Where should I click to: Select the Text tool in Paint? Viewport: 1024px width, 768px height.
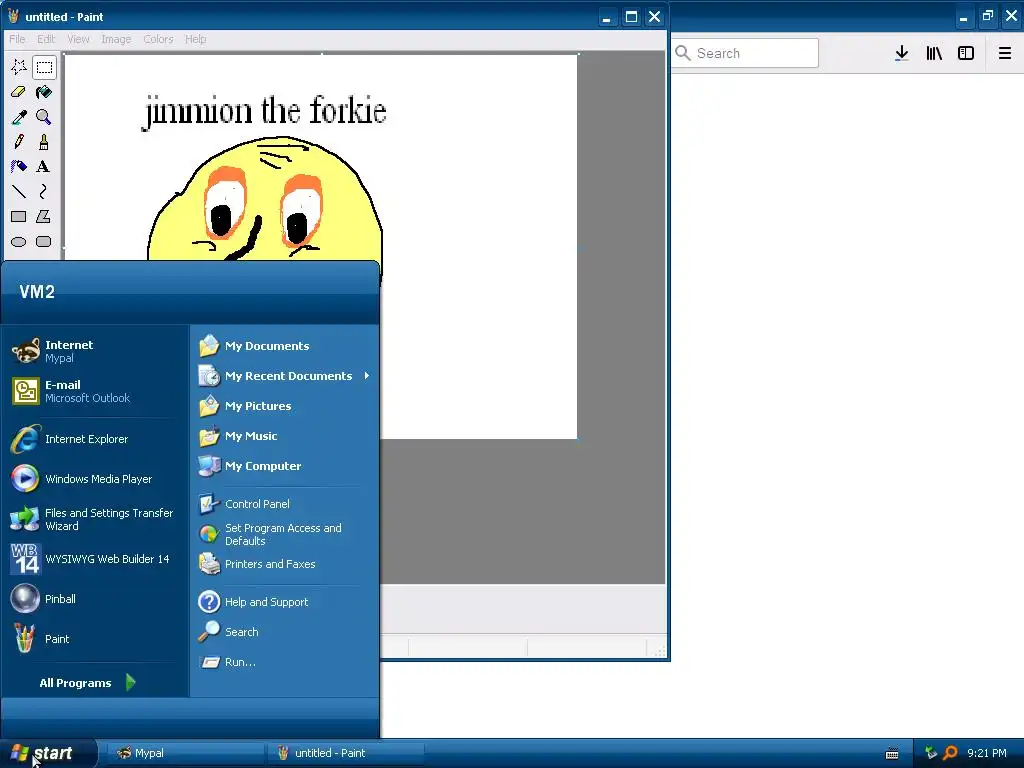point(44,167)
